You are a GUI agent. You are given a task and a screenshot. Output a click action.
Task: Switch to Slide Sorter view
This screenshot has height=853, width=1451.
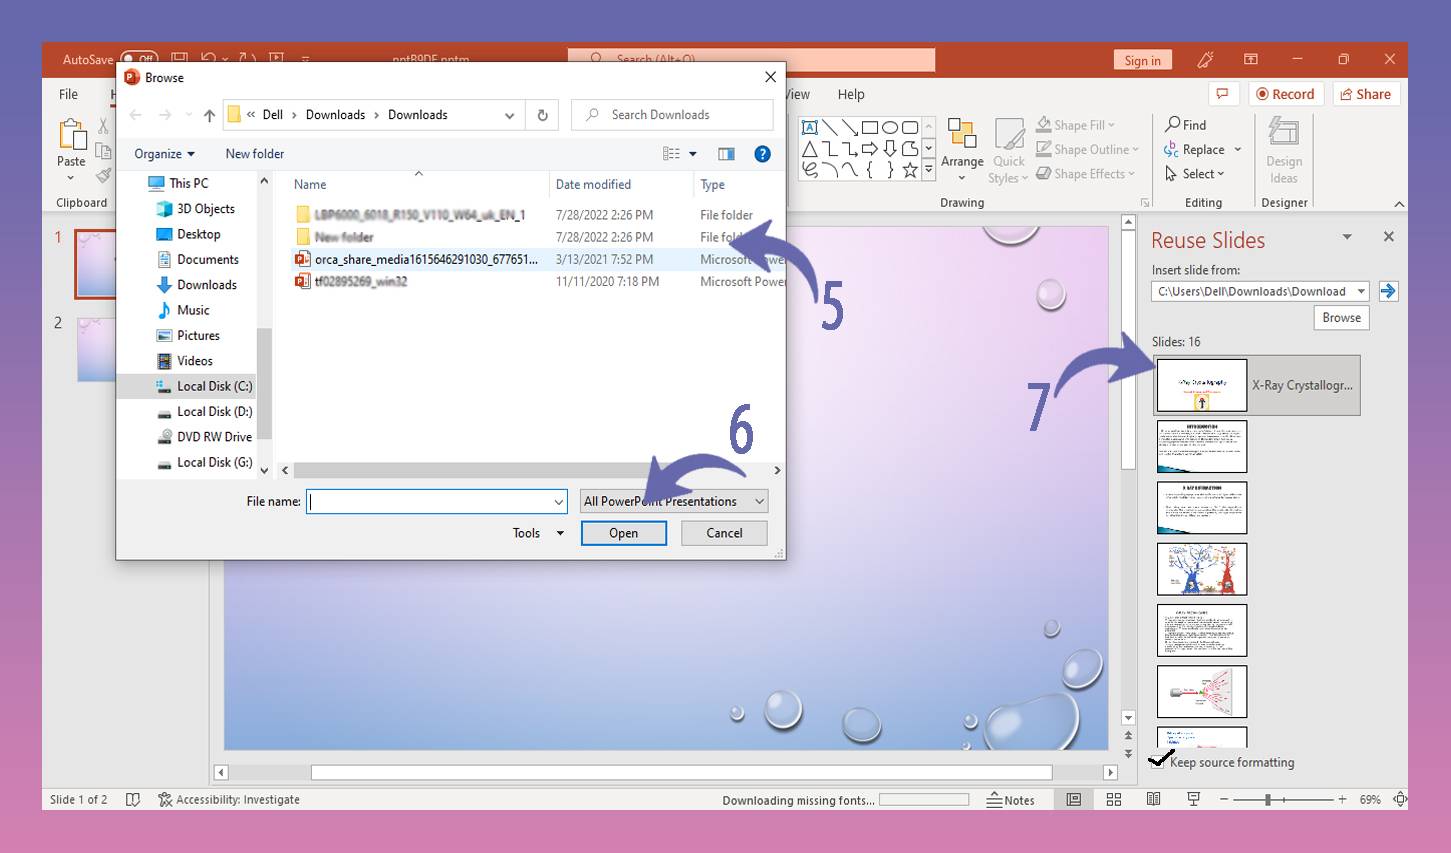click(x=1114, y=800)
